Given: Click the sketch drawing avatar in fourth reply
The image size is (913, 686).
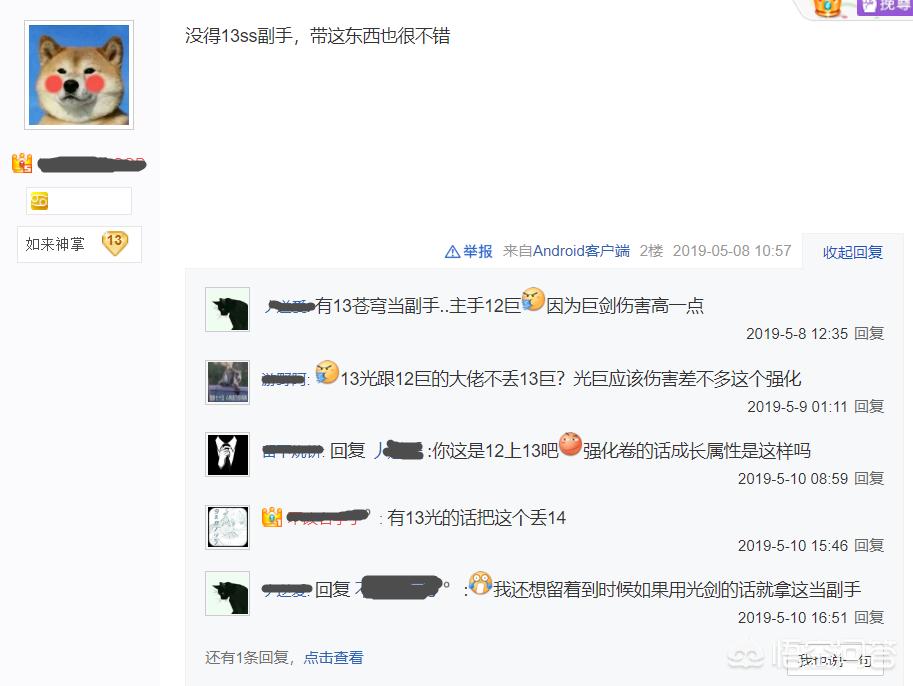Looking at the screenshot, I should (x=228, y=527).
